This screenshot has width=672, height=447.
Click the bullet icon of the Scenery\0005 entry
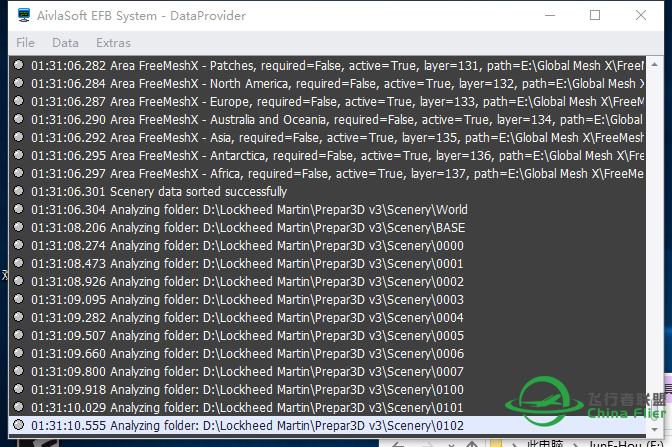[x=18, y=335]
